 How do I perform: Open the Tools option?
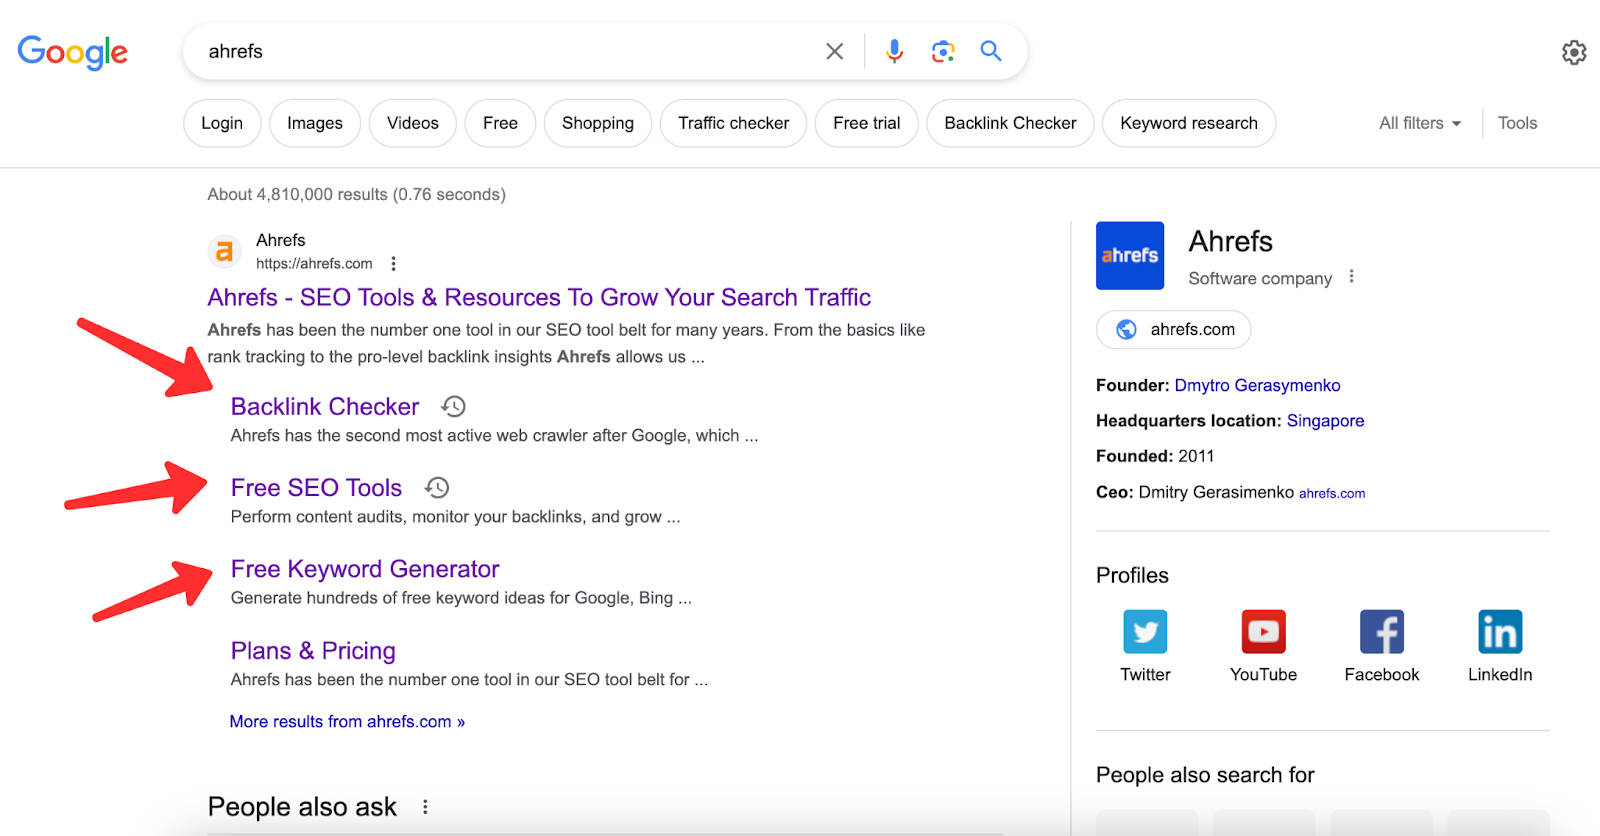1517,123
